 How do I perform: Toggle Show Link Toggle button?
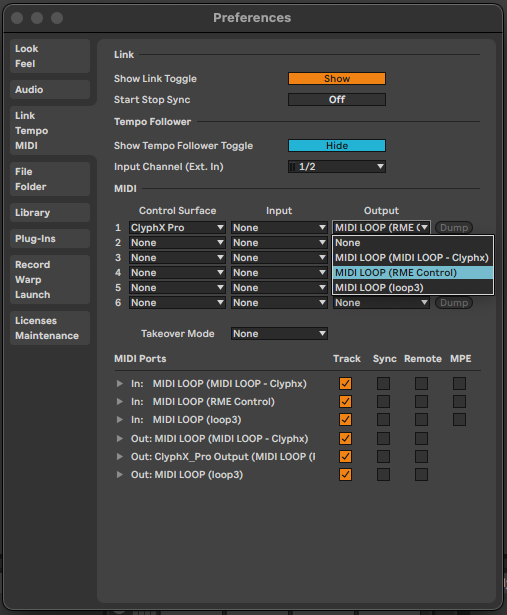[x=337, y=78]
